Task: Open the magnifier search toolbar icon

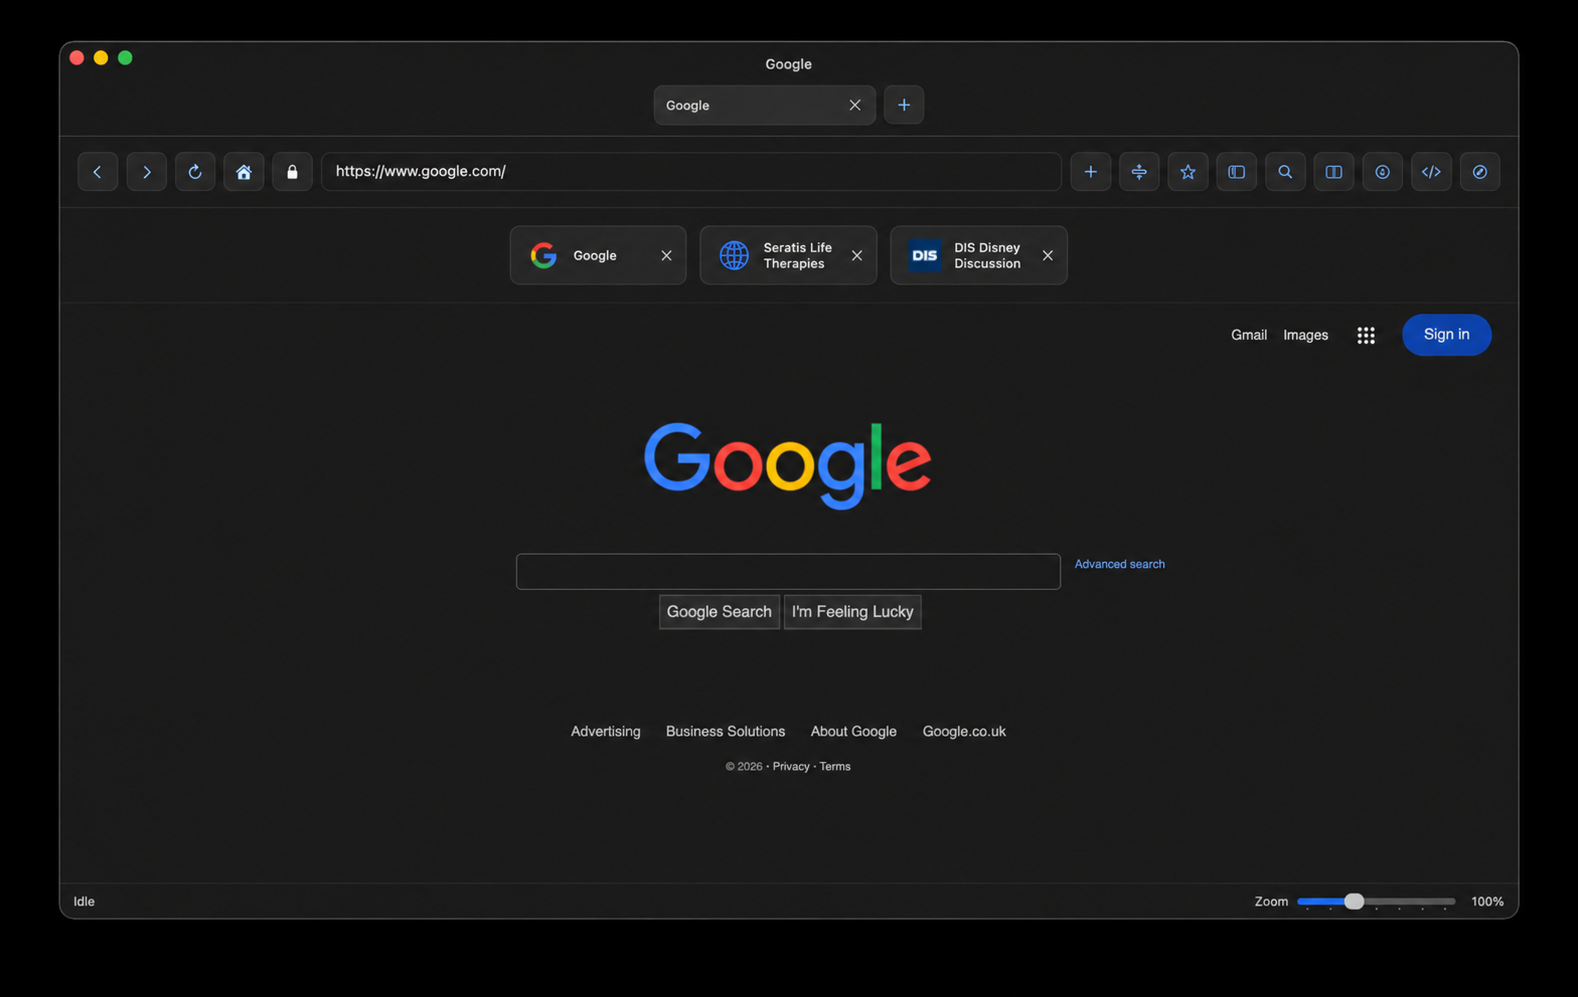Action: [1285, 172]
